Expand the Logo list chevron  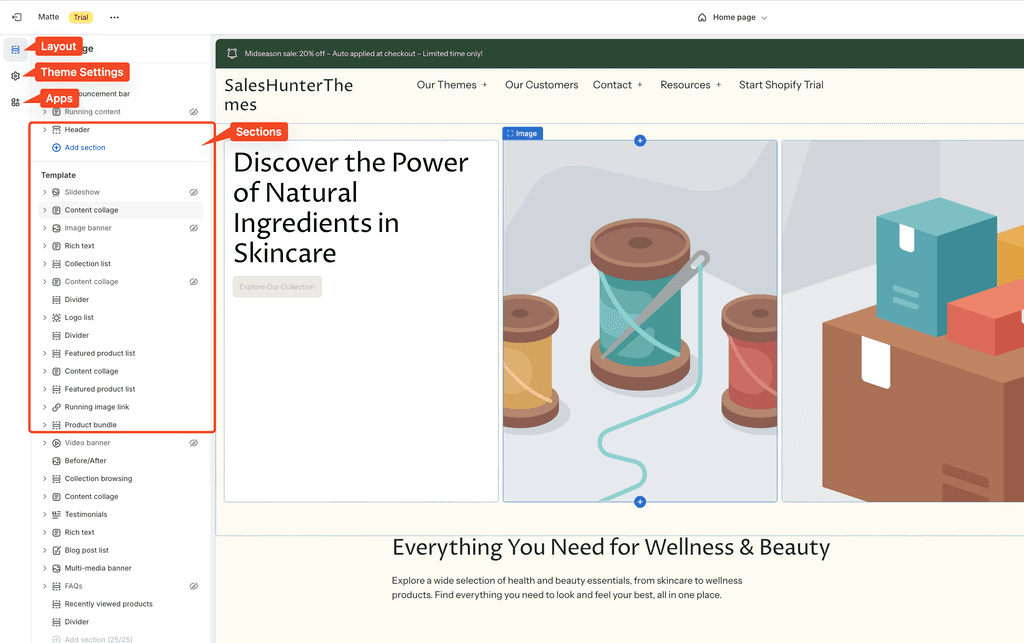[44, 318]
